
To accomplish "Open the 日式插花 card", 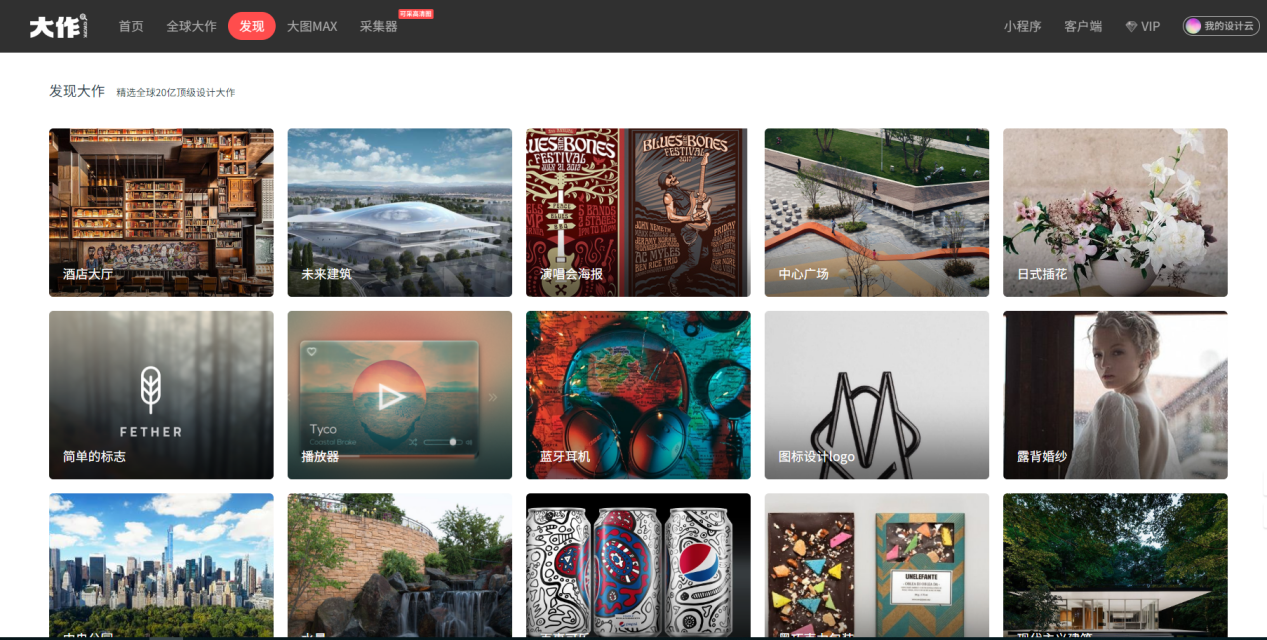I will (x=1115, y=212).
